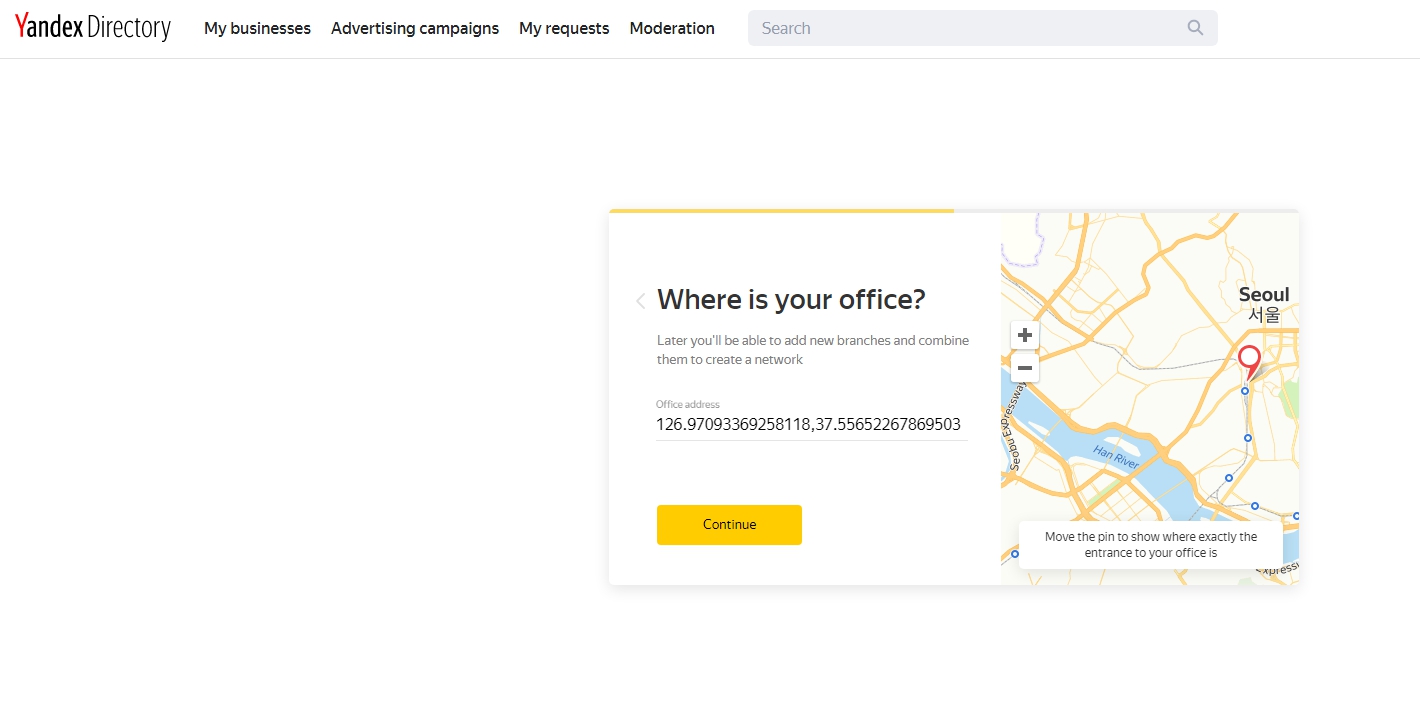Focus the top Search field
1420x723 pixels.
965,28
